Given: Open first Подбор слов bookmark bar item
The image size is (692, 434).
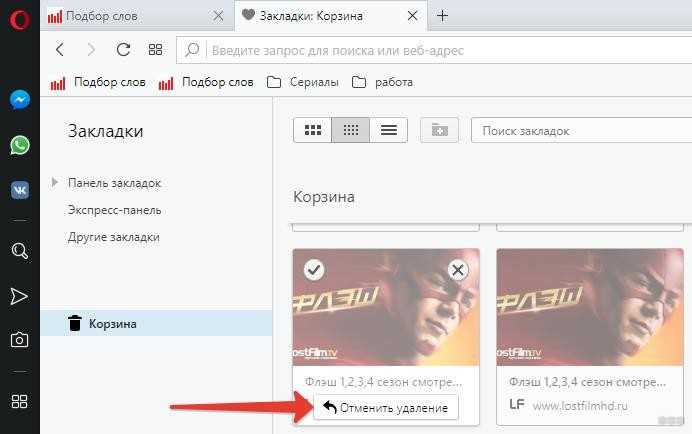Looking at the screenshot, I should (98, 83).
